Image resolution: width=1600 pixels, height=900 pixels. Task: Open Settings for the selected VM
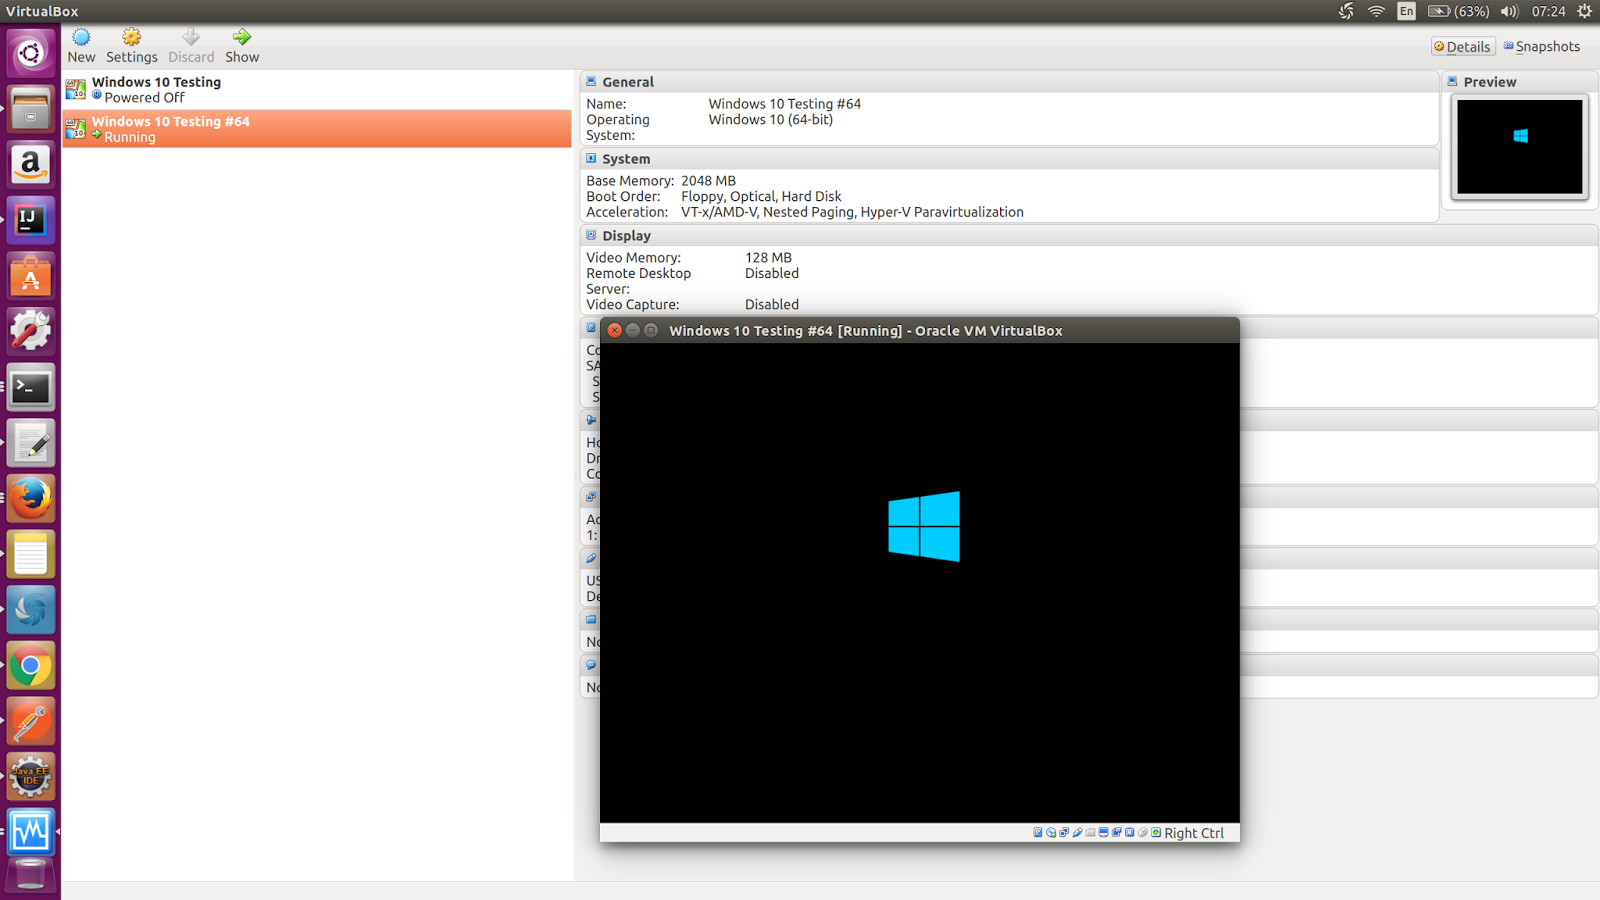point(131,44)
